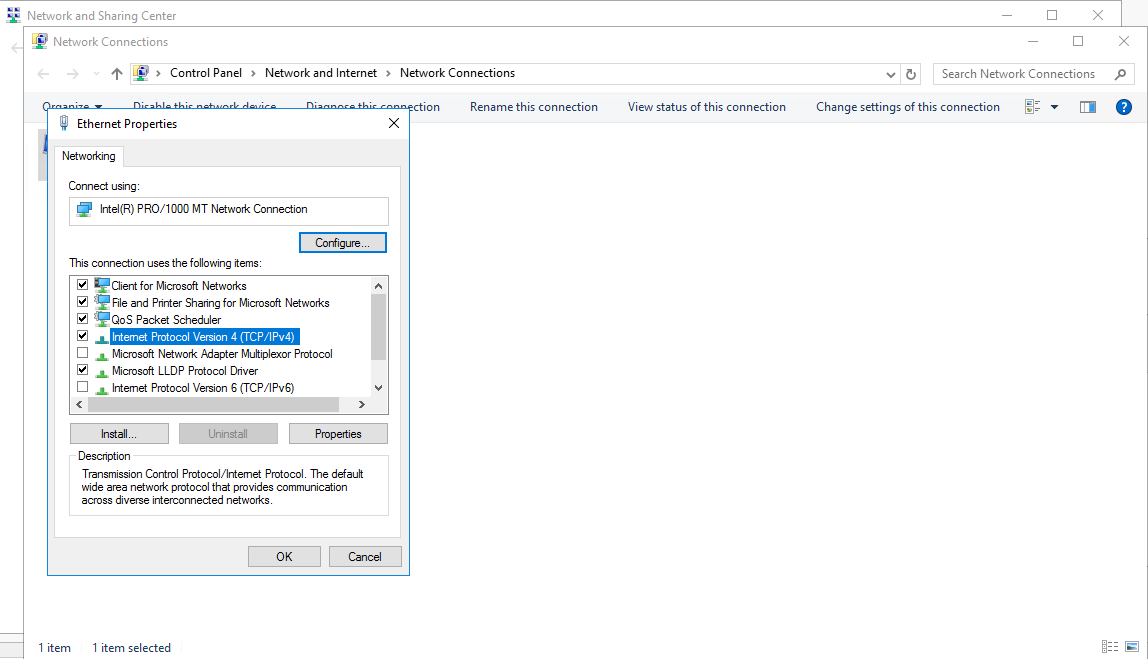The height and width of the screenshot is (659, 1148).
Task: Switch to large icons view in status bar
Action: [1132, 647]
